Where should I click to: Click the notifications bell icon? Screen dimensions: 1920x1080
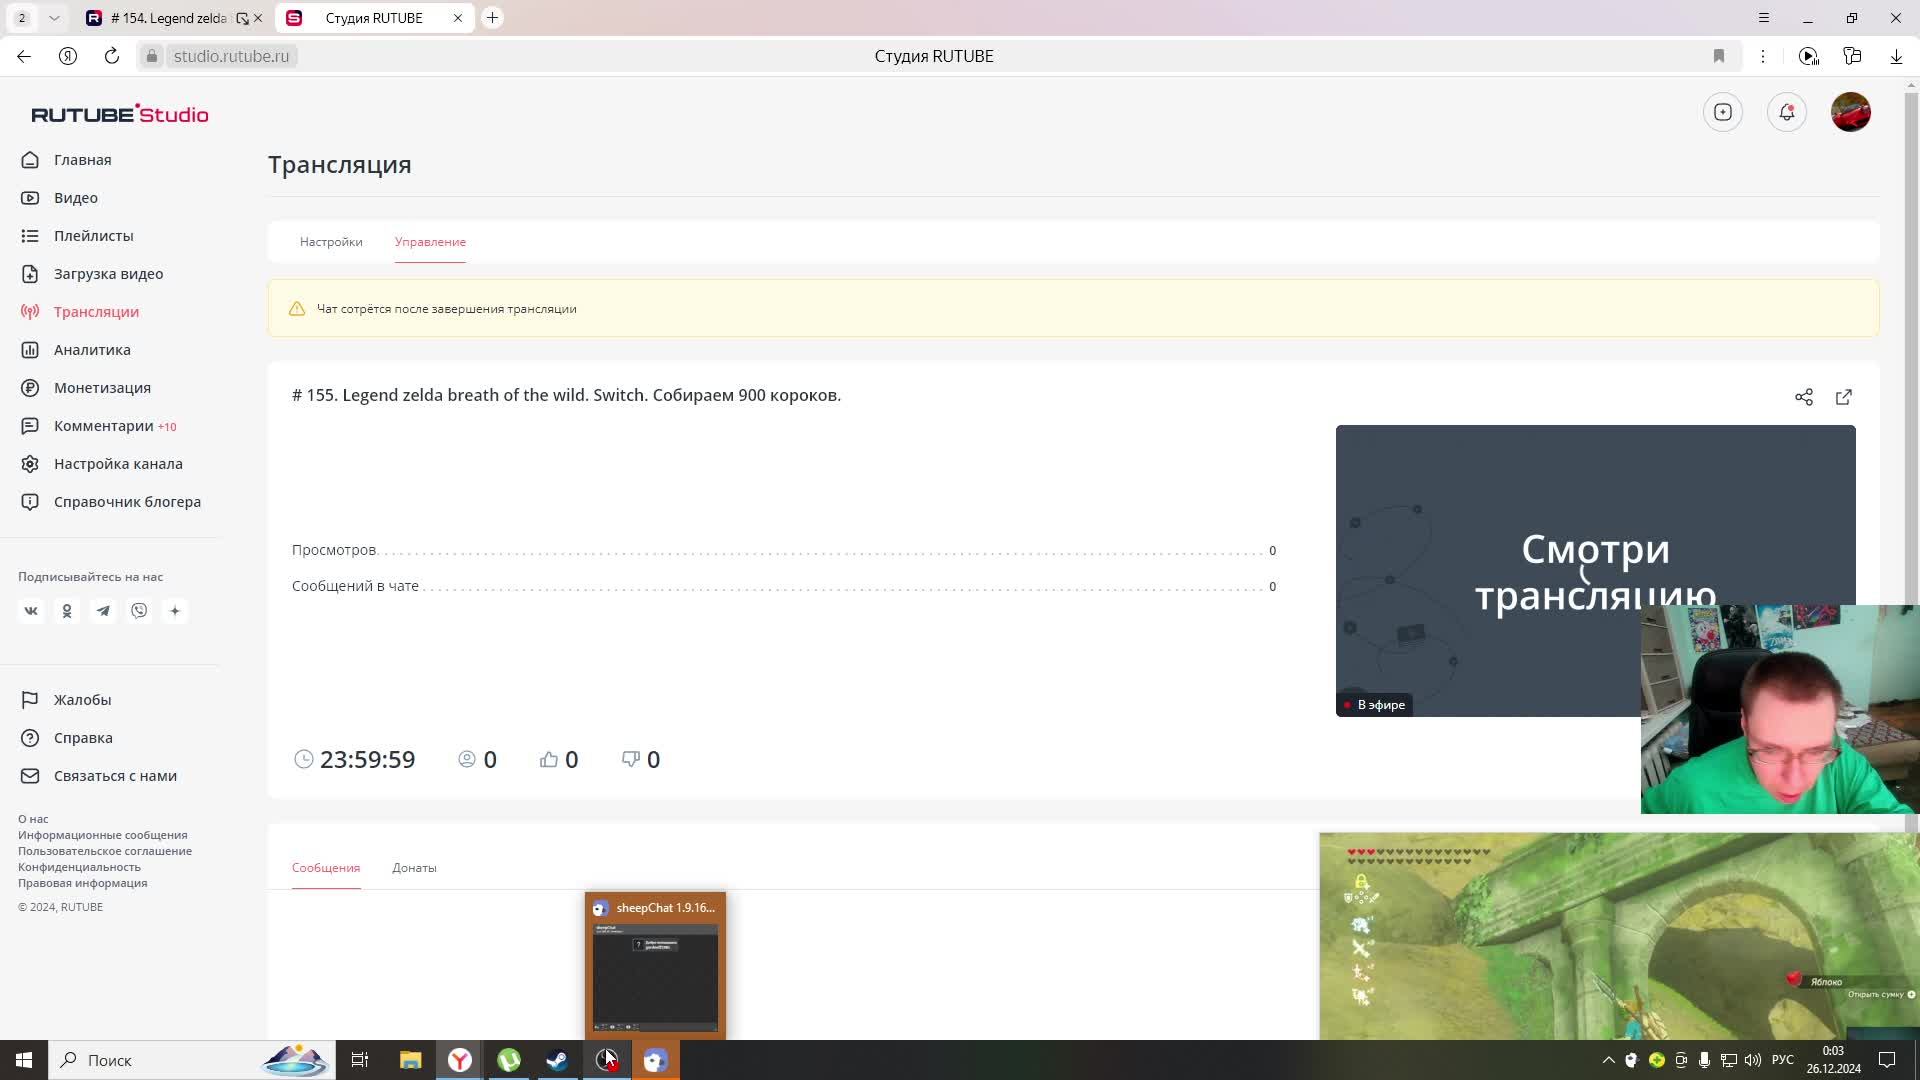(1786, 112)
